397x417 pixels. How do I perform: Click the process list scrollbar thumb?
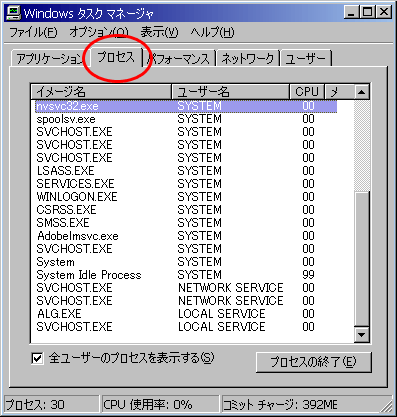(361, 259)
